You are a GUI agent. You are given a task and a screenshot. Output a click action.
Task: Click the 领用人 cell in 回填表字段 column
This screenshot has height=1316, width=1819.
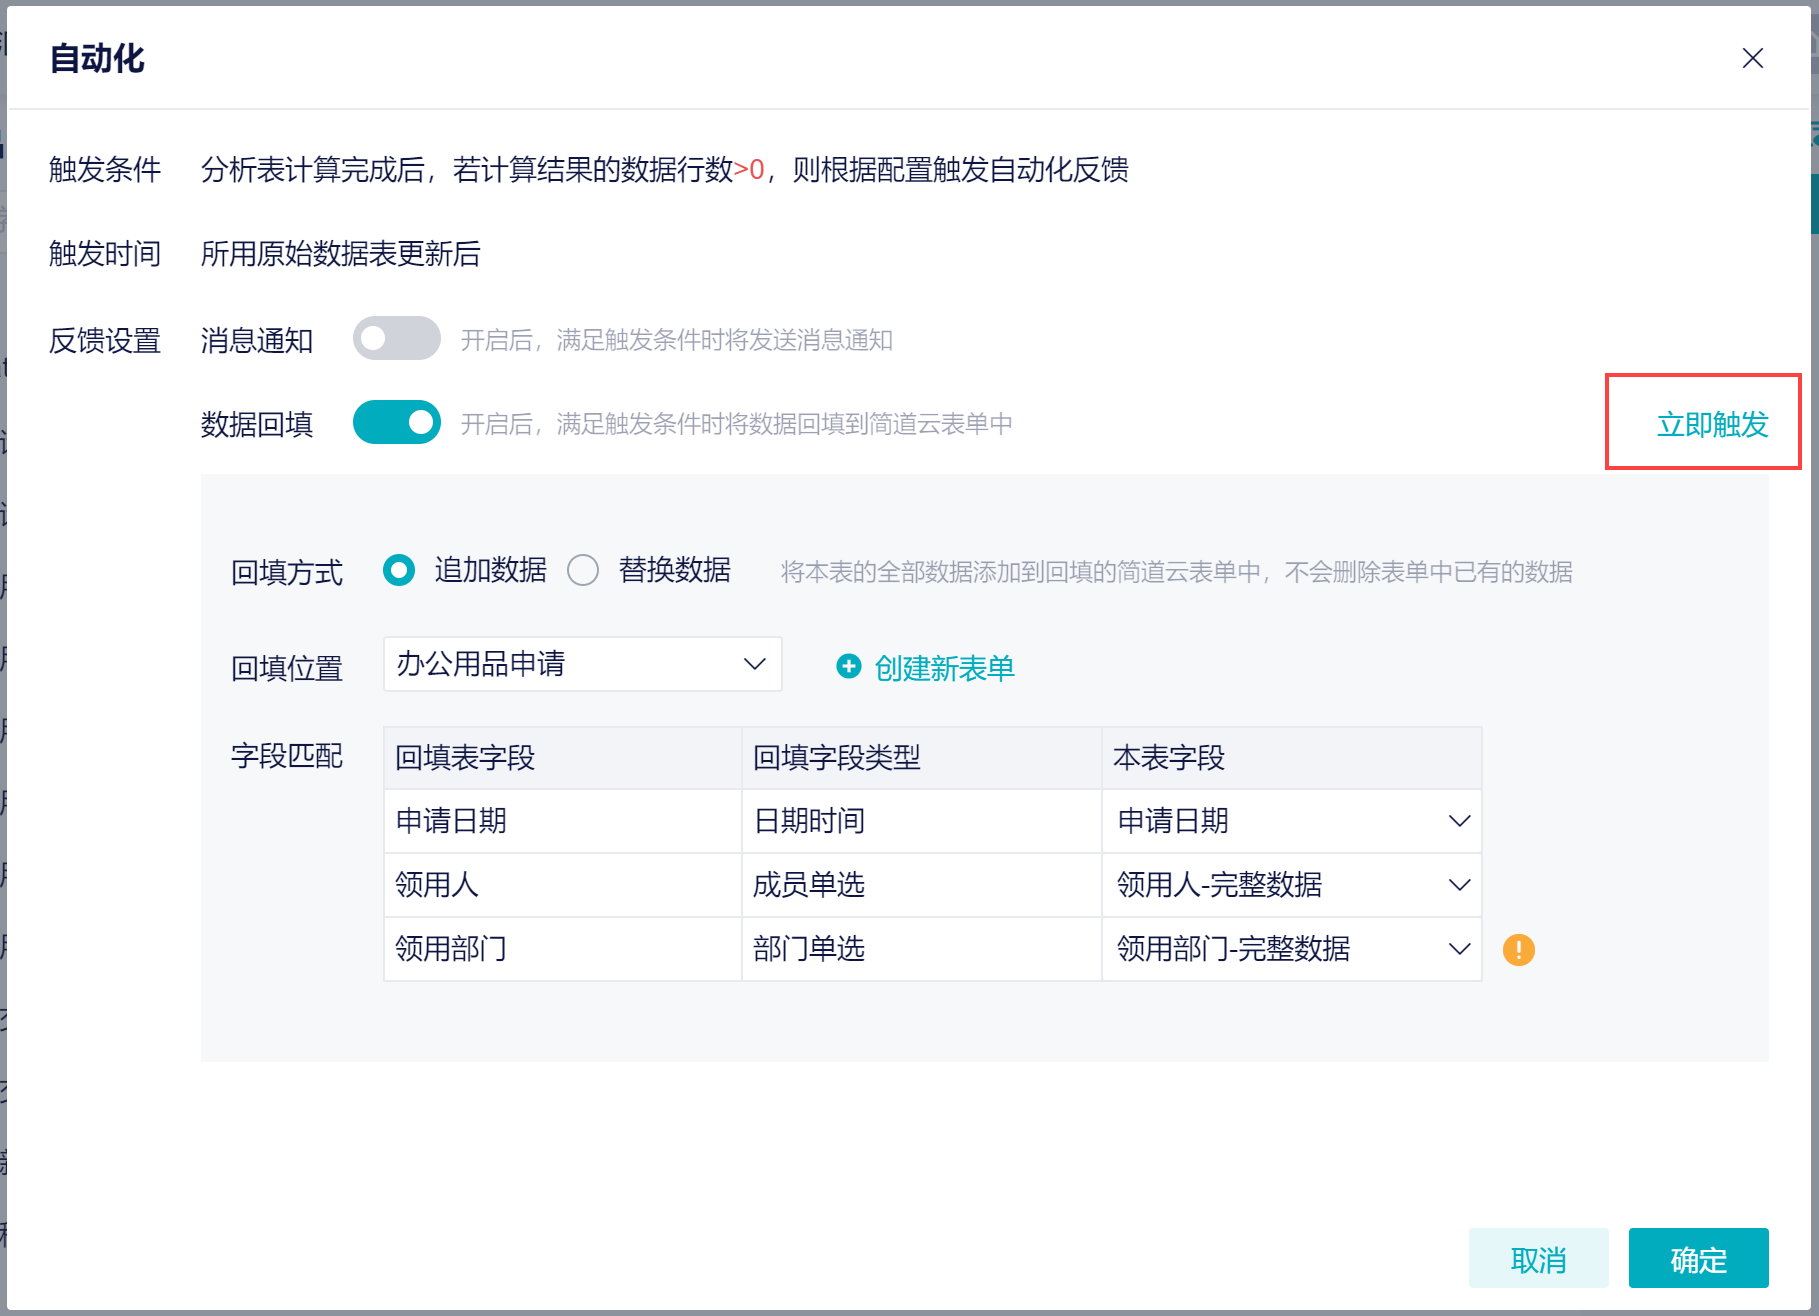pos(563,885)
